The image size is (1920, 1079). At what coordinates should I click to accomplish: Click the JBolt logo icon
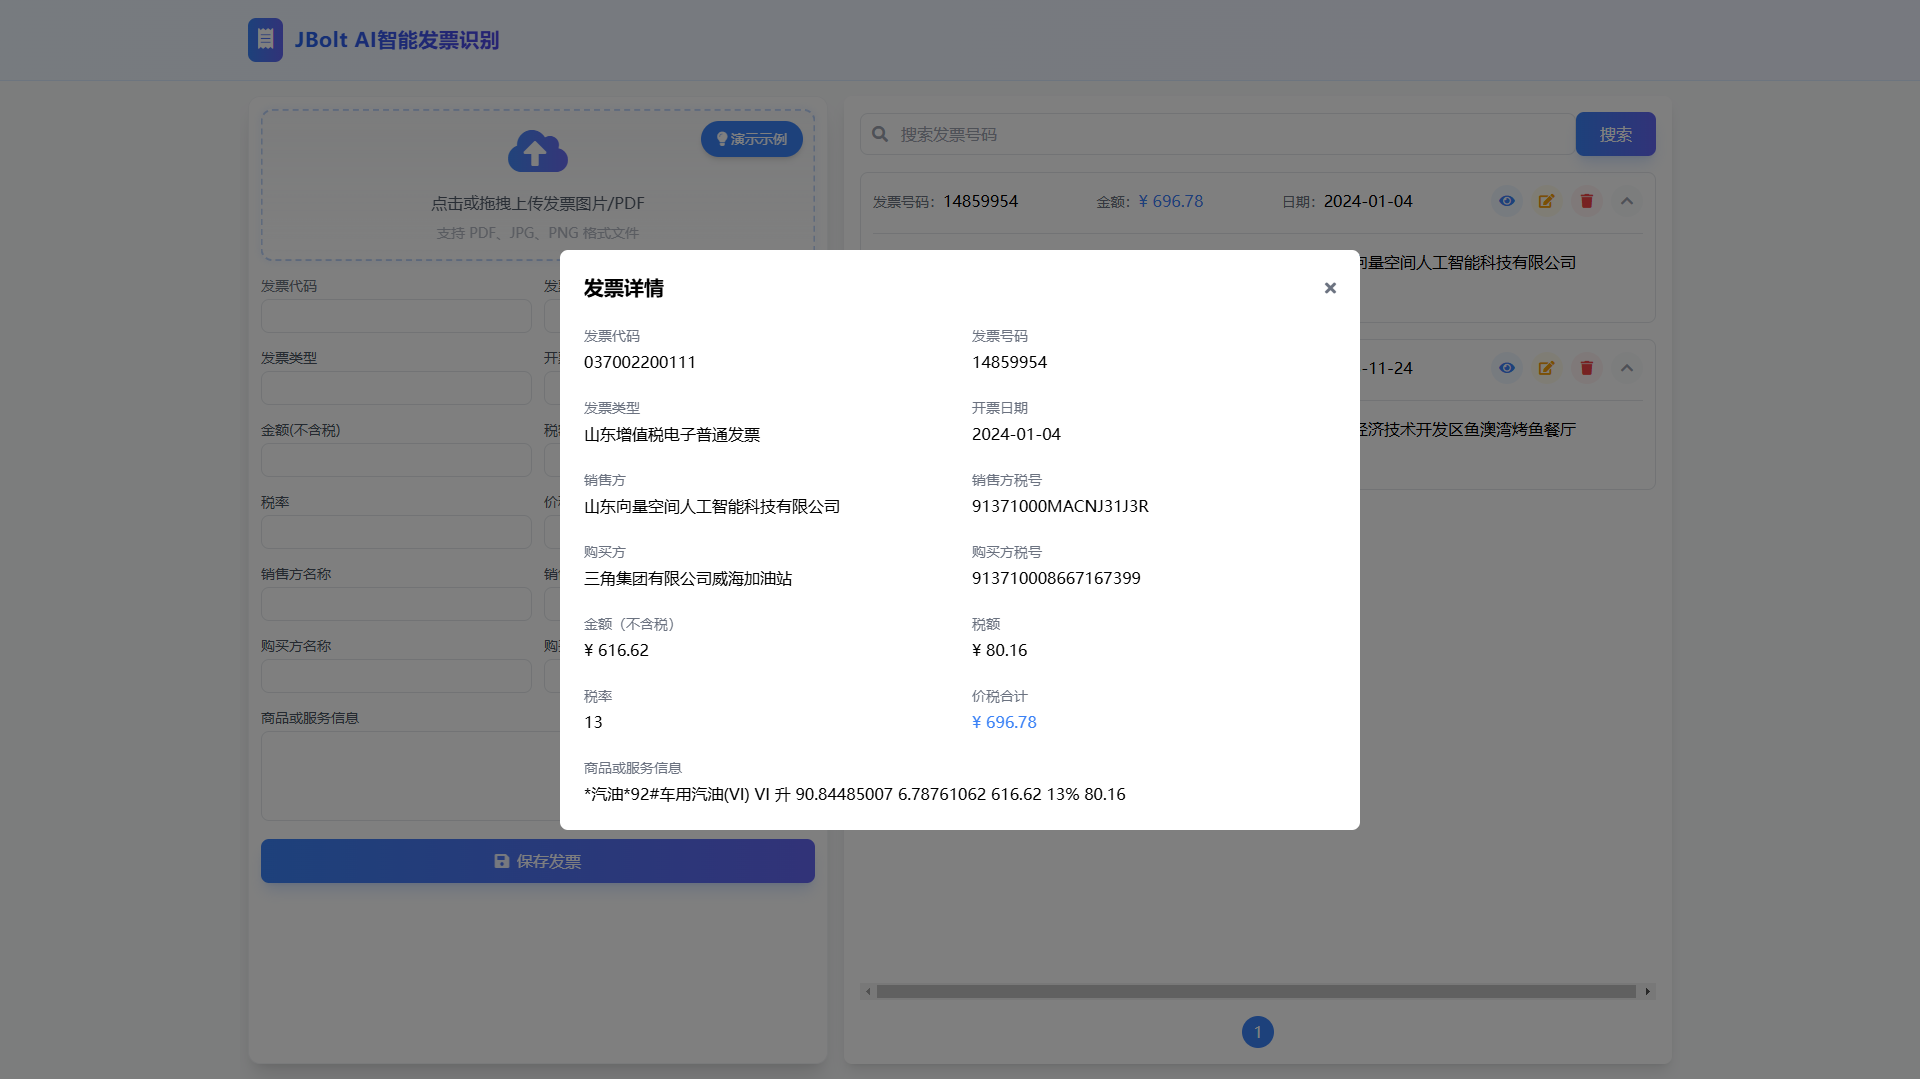coord(265,40)
